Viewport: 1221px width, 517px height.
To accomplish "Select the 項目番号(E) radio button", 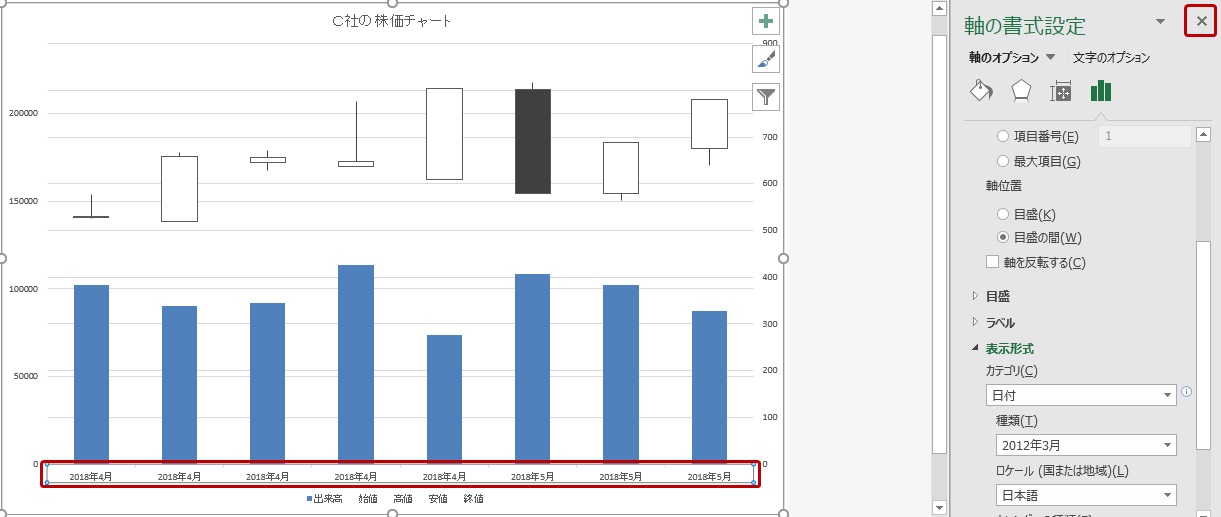I will (1003, 136).
